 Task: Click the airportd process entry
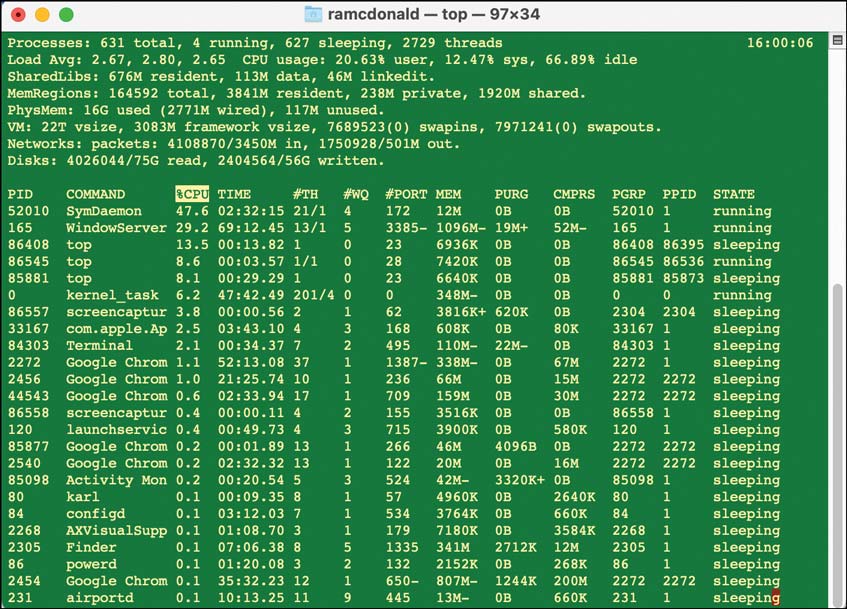point(99,598)
